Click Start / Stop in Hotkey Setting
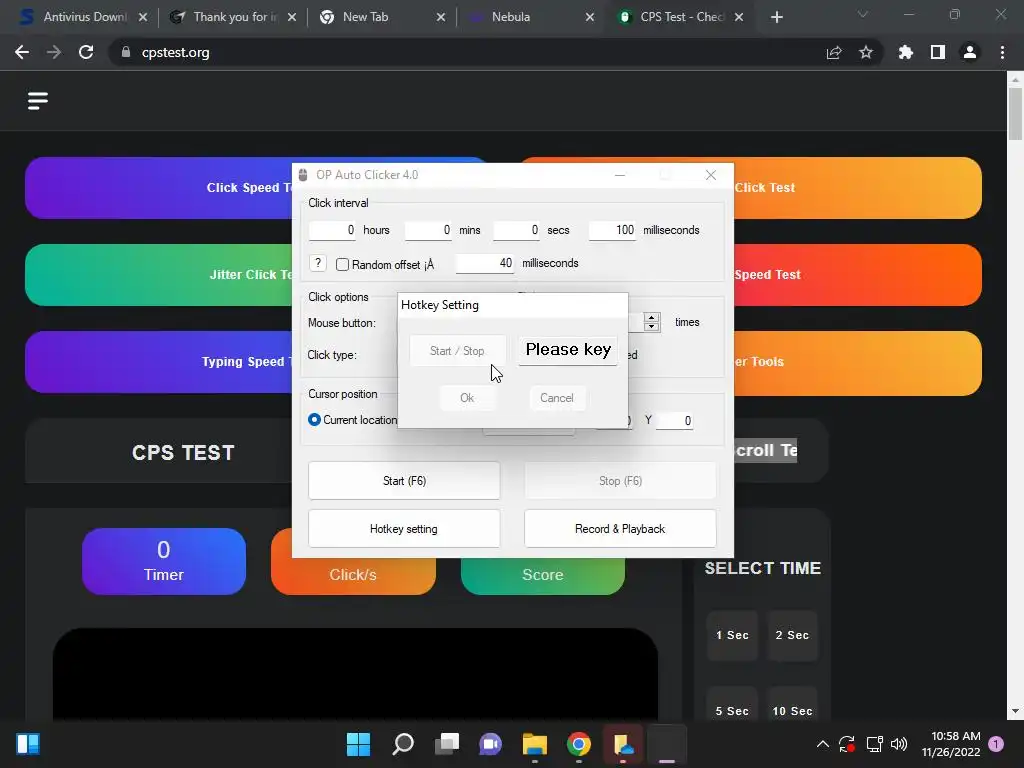 coord(457,351)
